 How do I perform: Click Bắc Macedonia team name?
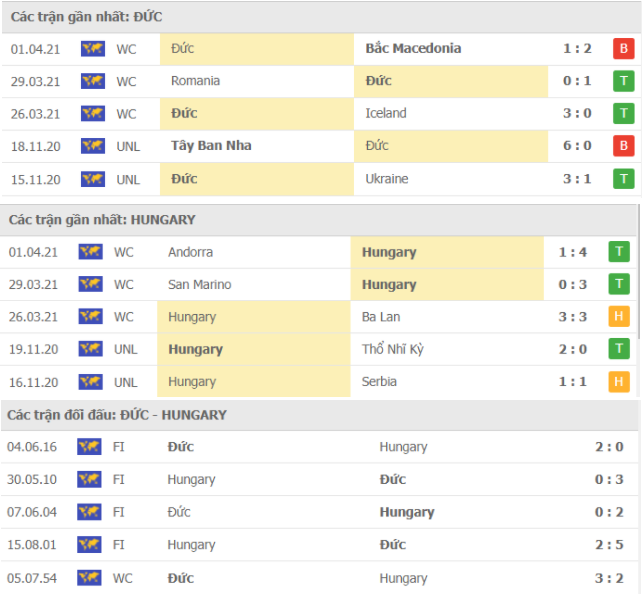tap(413, 48)
